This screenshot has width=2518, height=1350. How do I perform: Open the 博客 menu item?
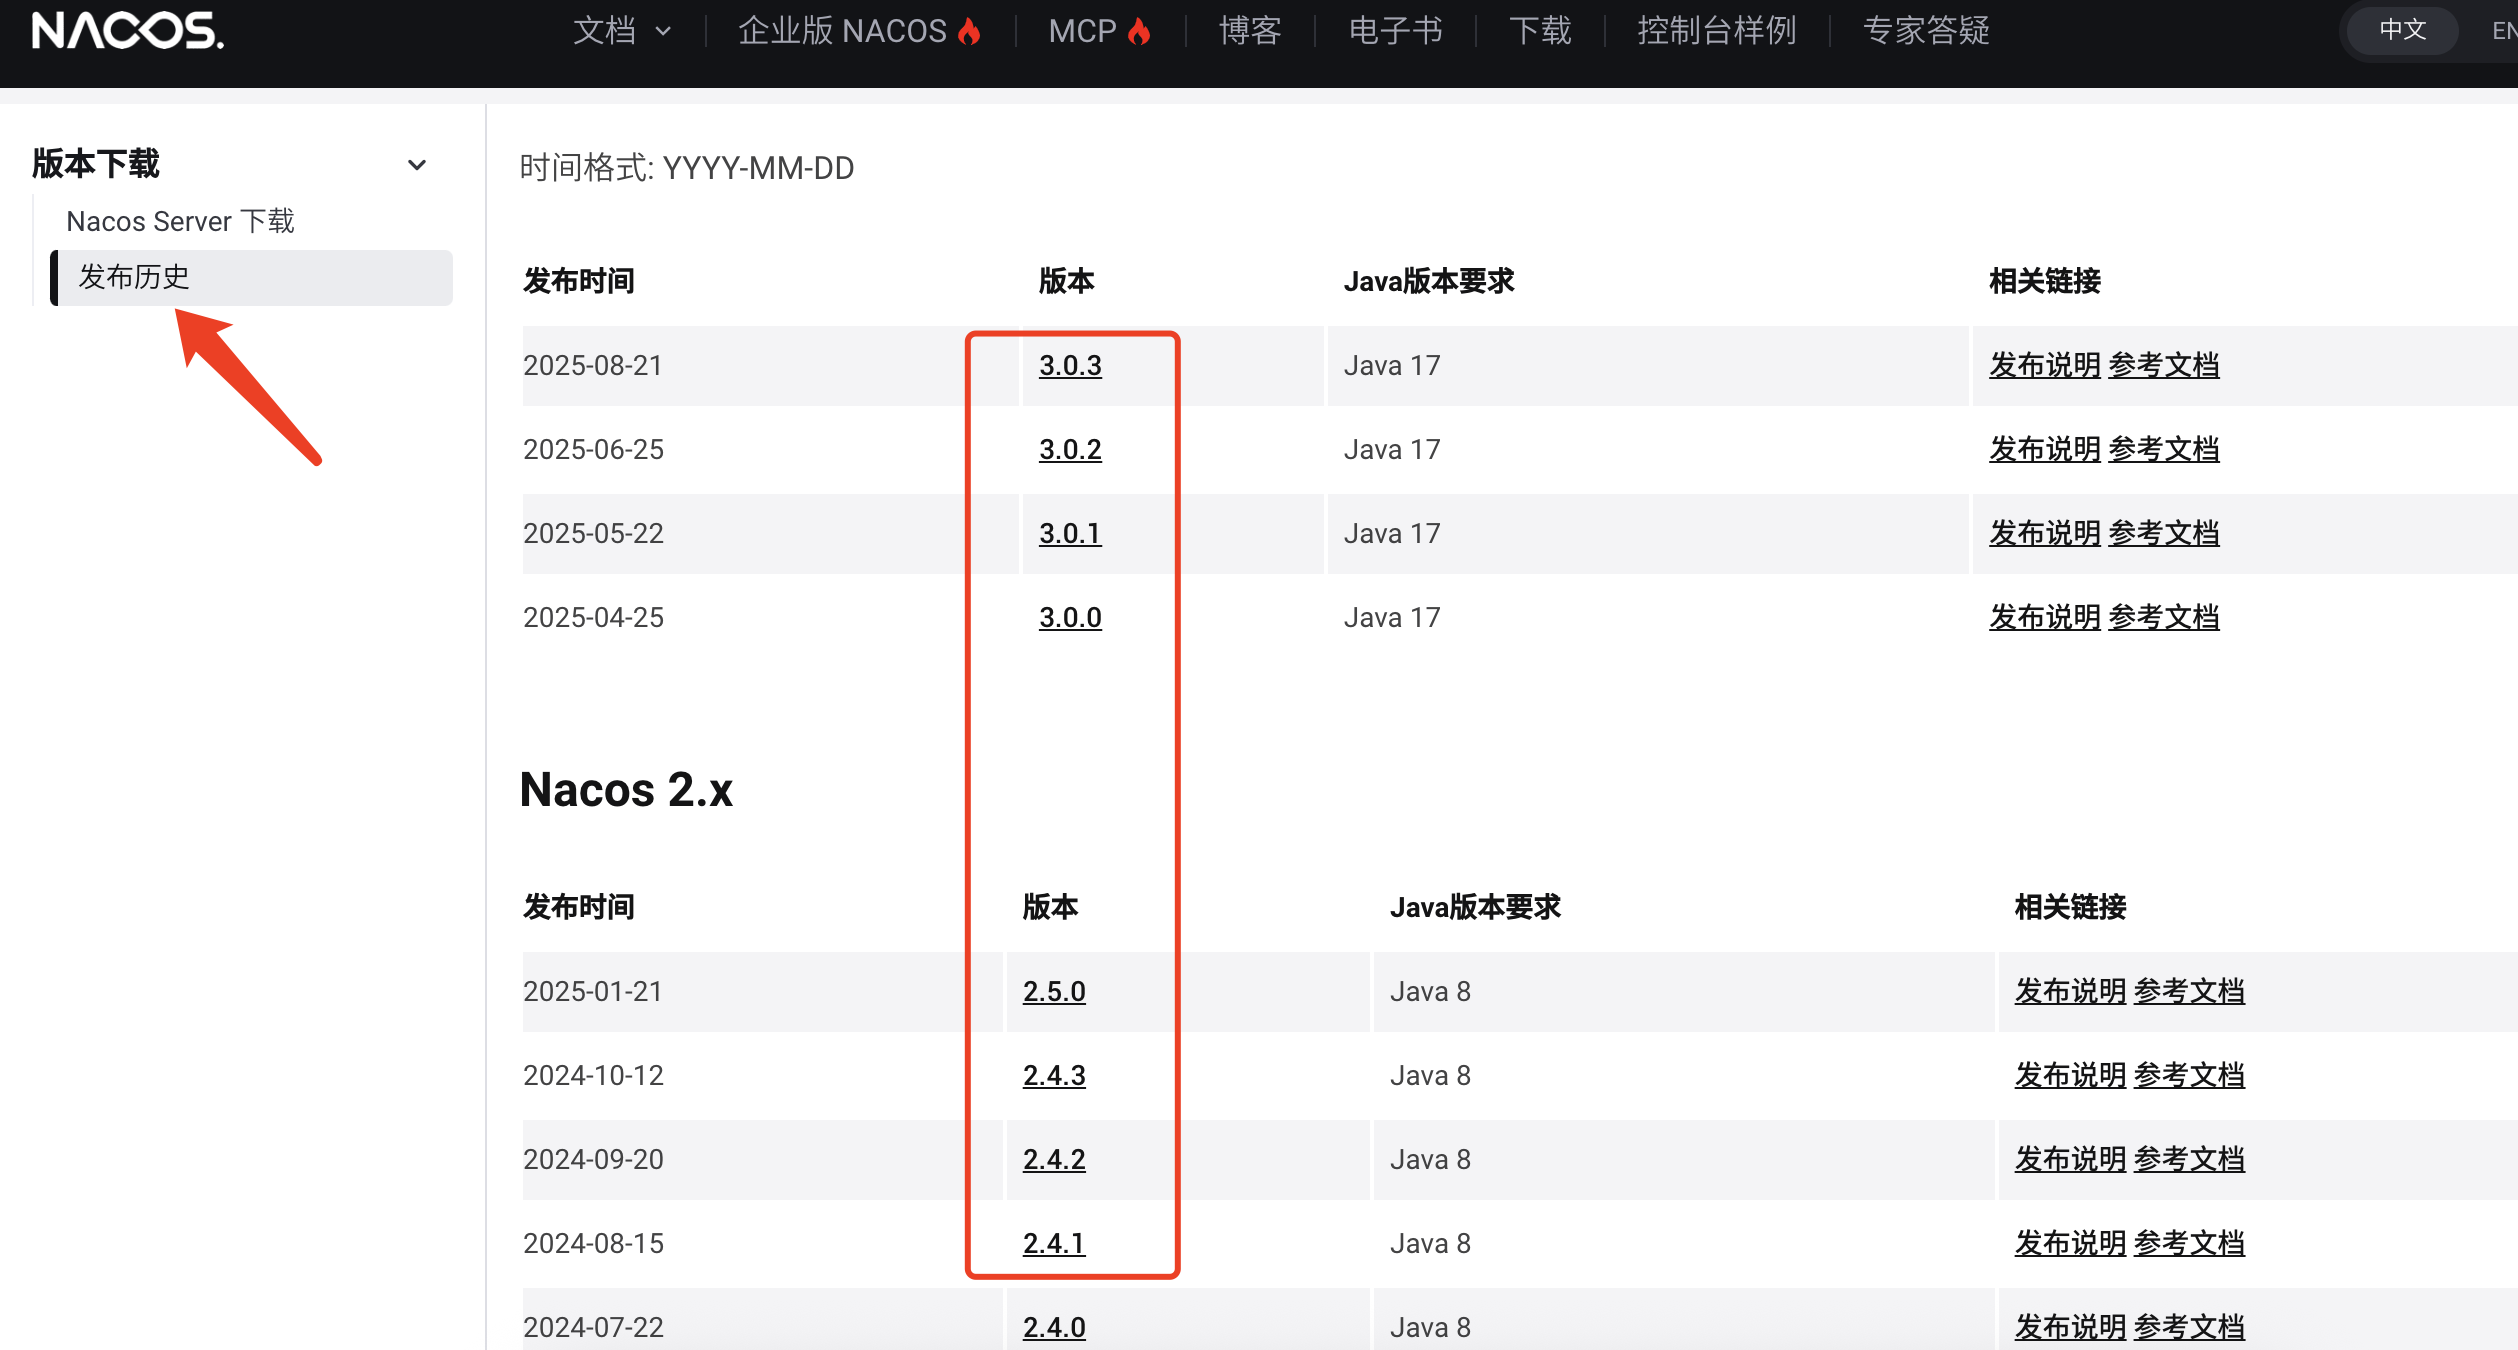point(1249,30)
